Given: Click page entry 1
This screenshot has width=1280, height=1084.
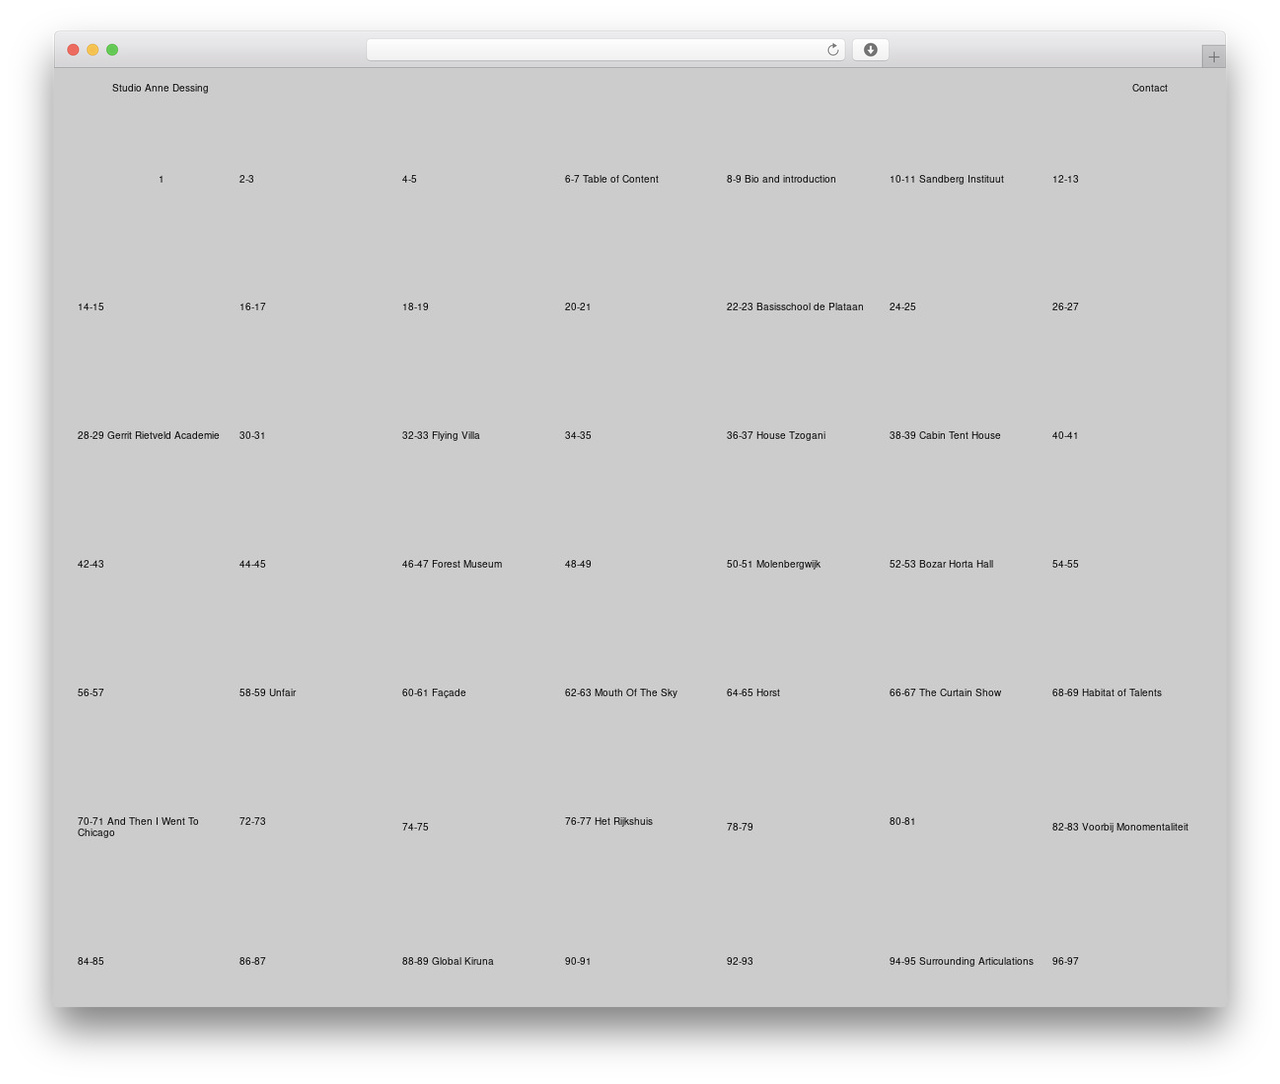Looking at the screenshot, I should (161, 179).
